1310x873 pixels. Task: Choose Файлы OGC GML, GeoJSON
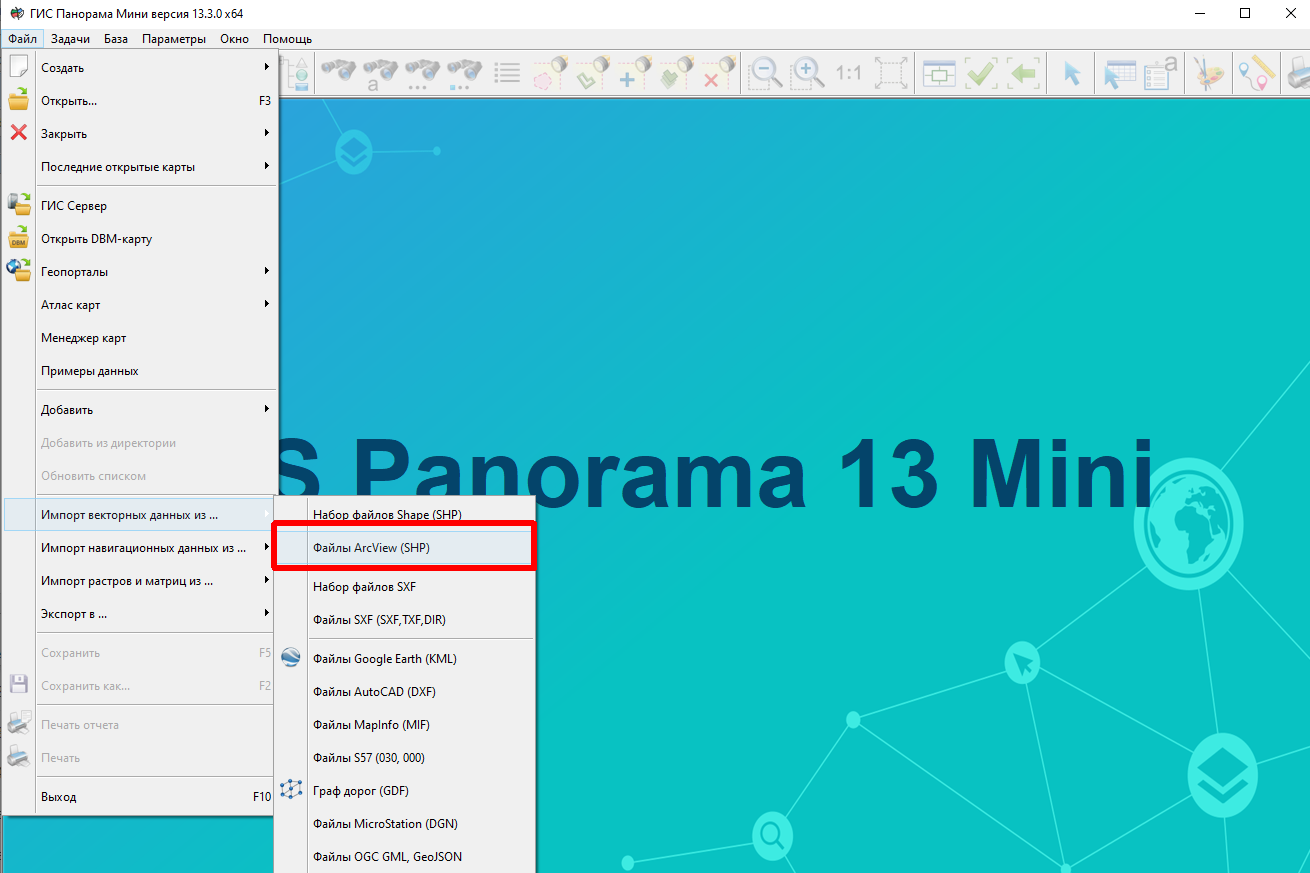click(x=404, y=857)
